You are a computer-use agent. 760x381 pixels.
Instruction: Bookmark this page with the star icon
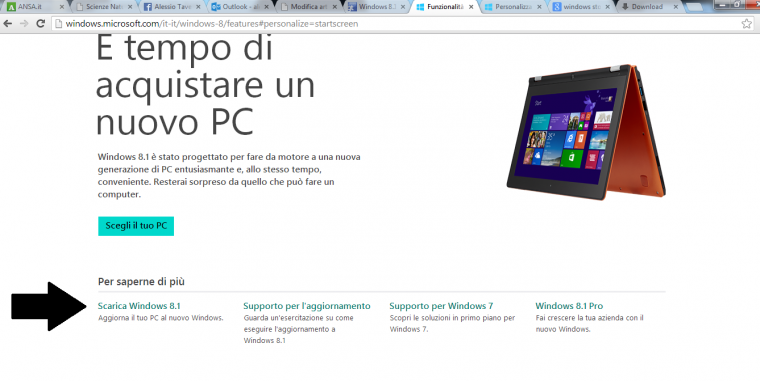(x=747, y=23)
